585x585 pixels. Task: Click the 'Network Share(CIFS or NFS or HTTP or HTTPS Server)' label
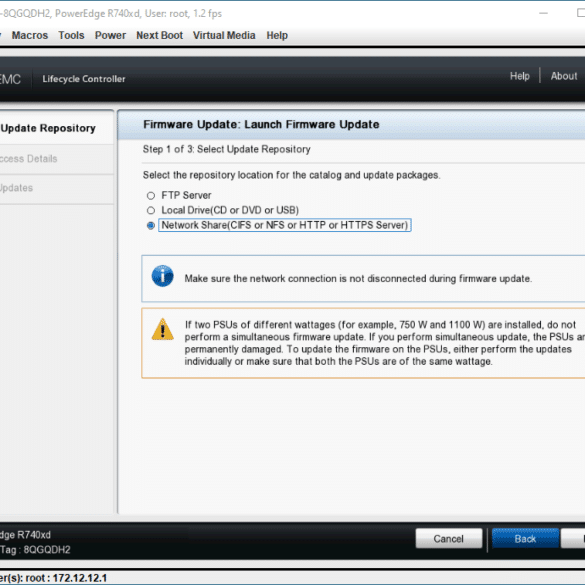click(x=285, y=225)
